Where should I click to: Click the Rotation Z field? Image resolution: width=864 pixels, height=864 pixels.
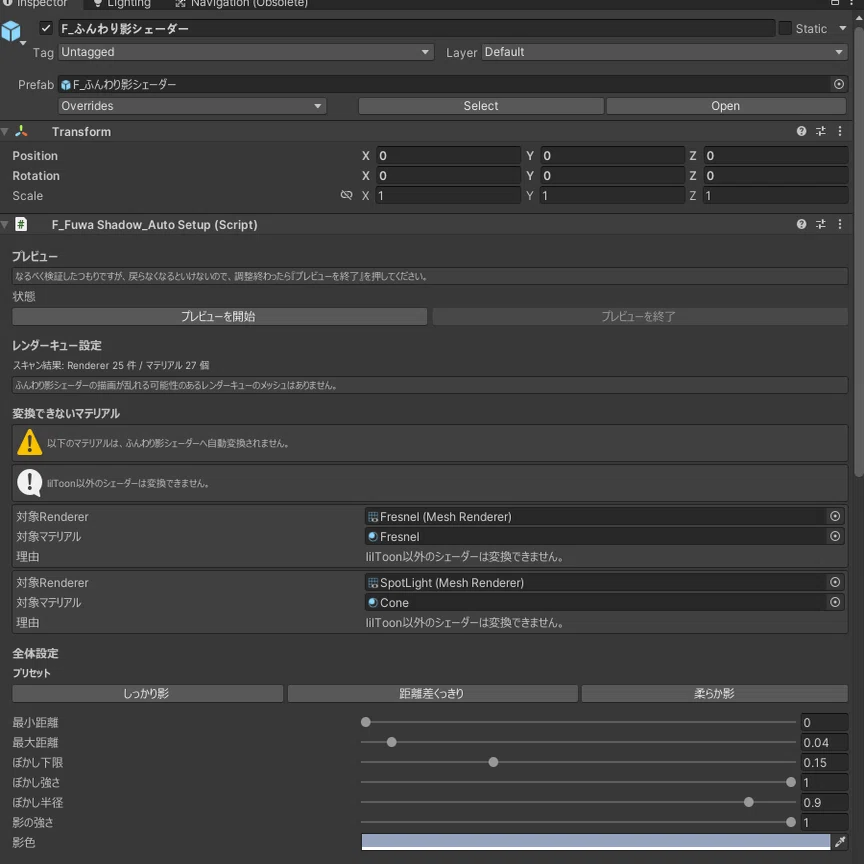point(776,176)
